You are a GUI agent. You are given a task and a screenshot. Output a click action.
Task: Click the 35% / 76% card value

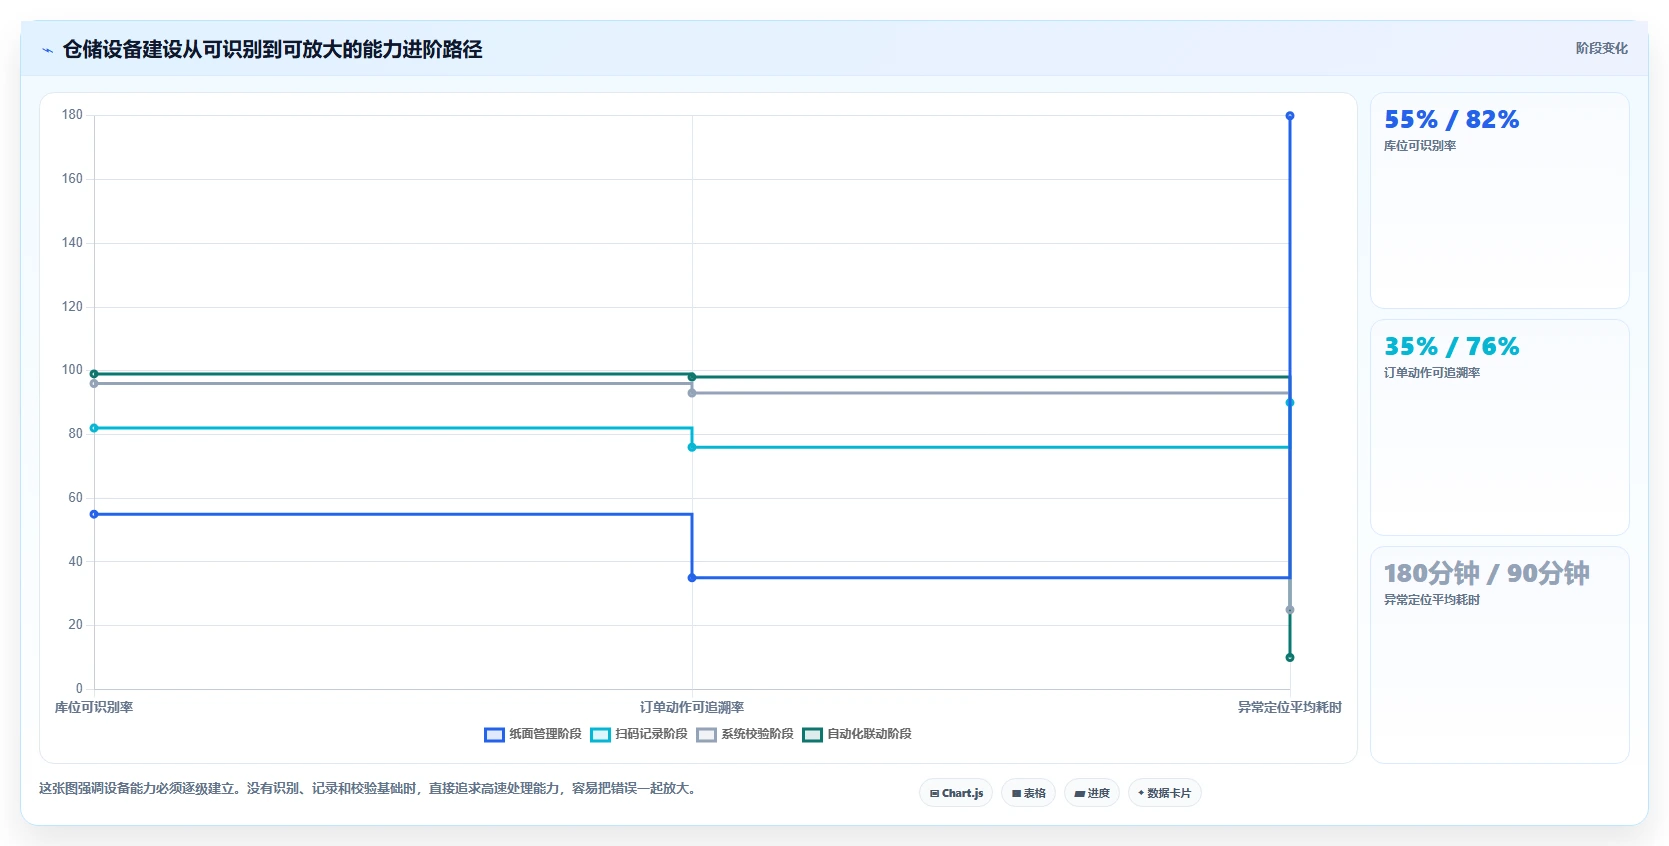coord(1451,347)
